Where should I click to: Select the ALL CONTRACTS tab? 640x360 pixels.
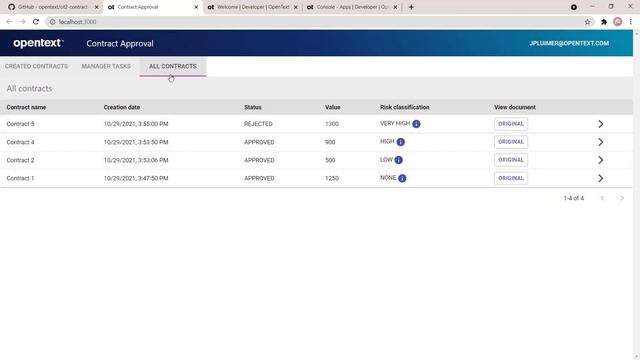coord(173,66)
